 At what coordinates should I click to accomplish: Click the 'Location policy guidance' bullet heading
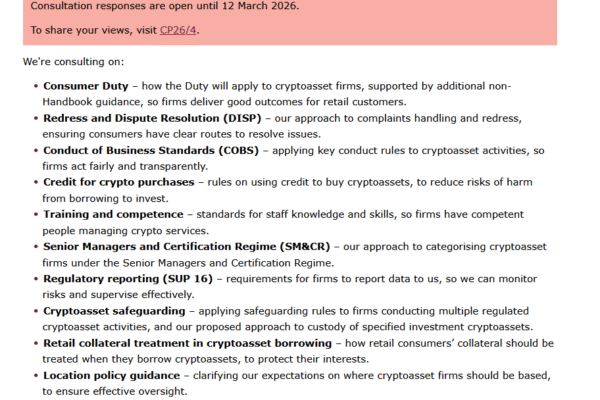click(x=113, y=376)
